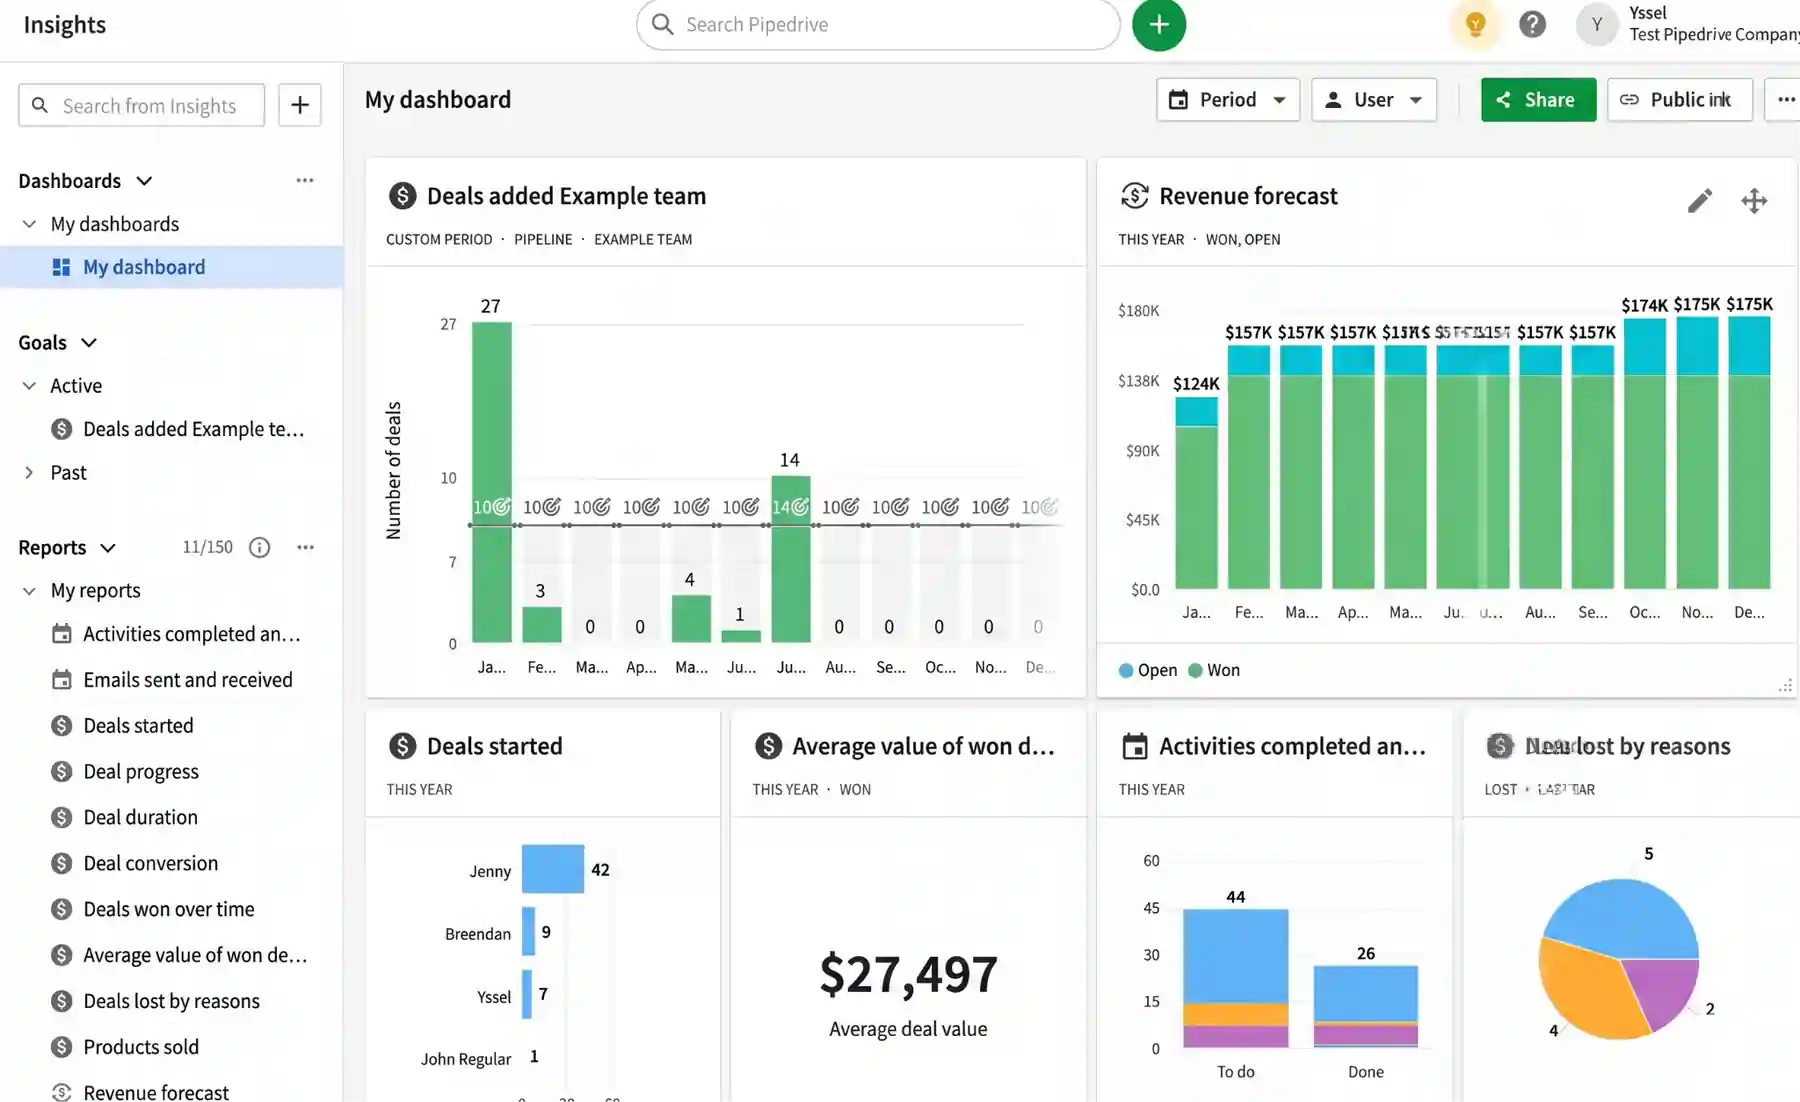Click the plus button beside Insights search
1800x1102 pixels.
click(x=299, y=105)
